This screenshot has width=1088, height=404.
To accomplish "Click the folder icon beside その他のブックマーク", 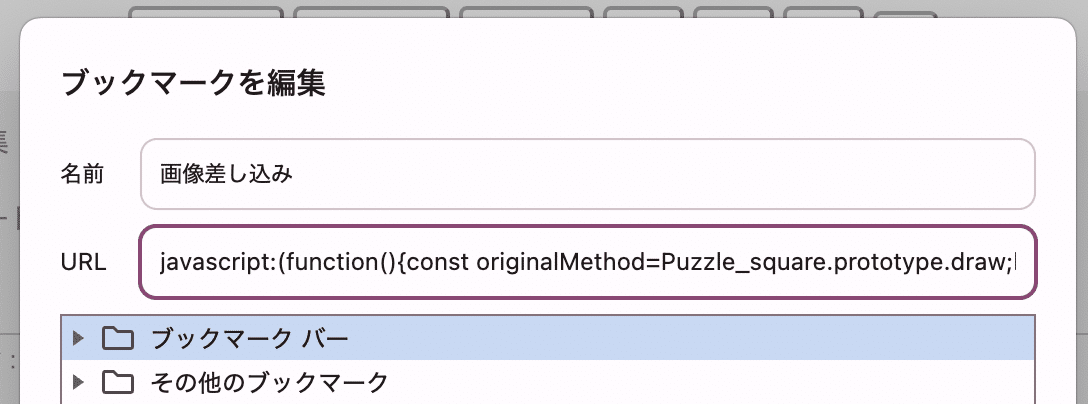I will click(x=118, y=381).
